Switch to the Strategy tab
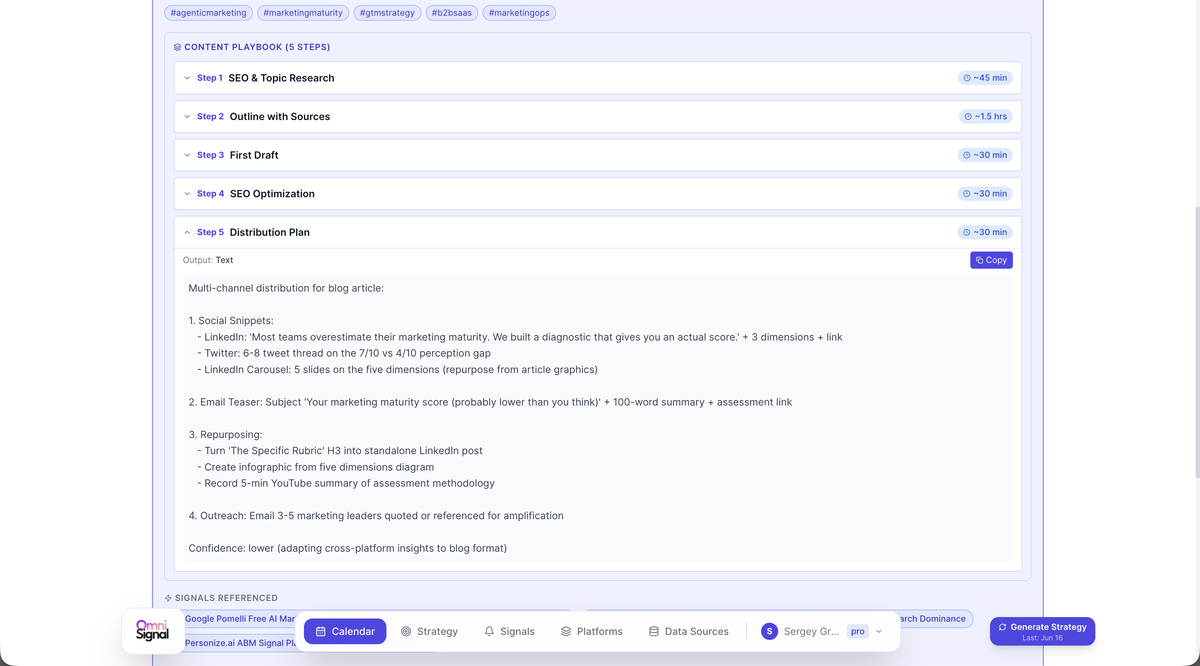1200x666 pixels. click(x=429, y=631)
